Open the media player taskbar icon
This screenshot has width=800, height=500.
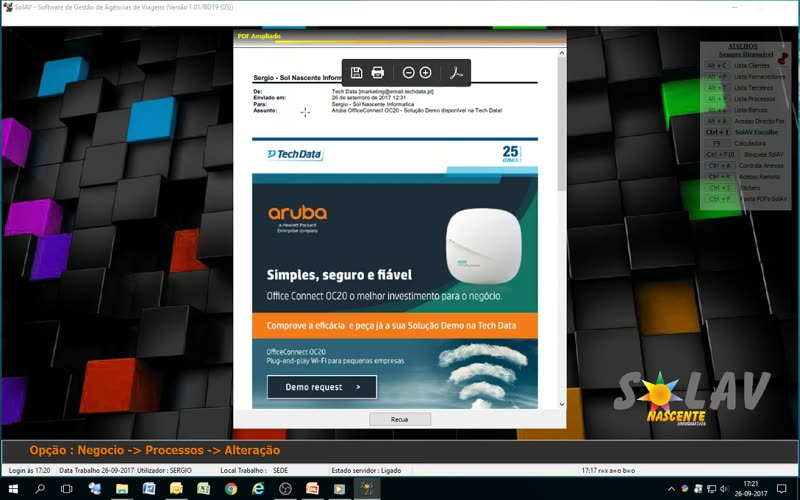(x=339, y=489)
